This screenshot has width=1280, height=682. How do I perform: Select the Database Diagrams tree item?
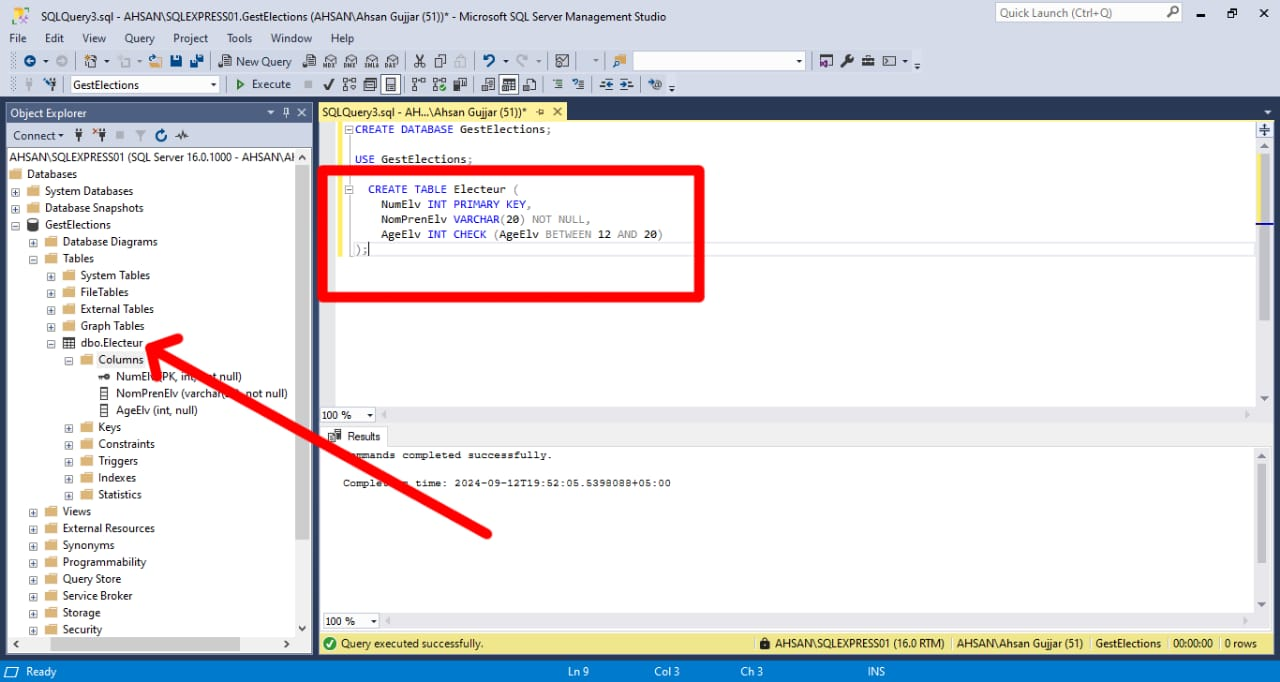[x=110, y=242]
